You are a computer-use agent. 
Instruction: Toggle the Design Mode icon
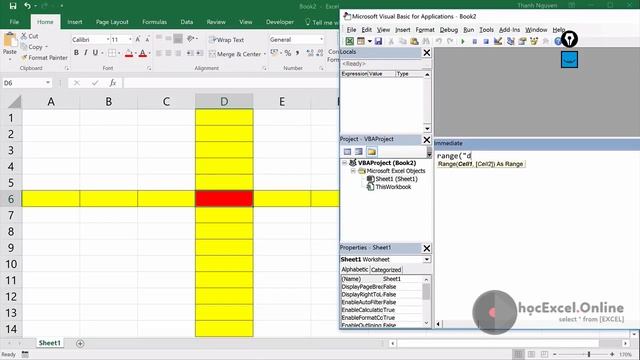pos(498,41)
